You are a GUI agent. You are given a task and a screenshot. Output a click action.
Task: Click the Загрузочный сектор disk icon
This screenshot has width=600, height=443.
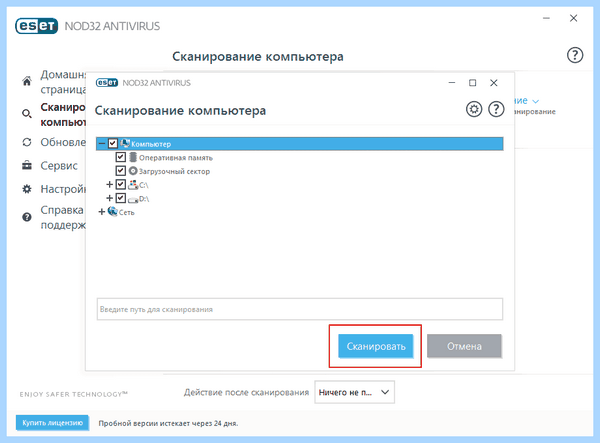[x=133, y=171]
